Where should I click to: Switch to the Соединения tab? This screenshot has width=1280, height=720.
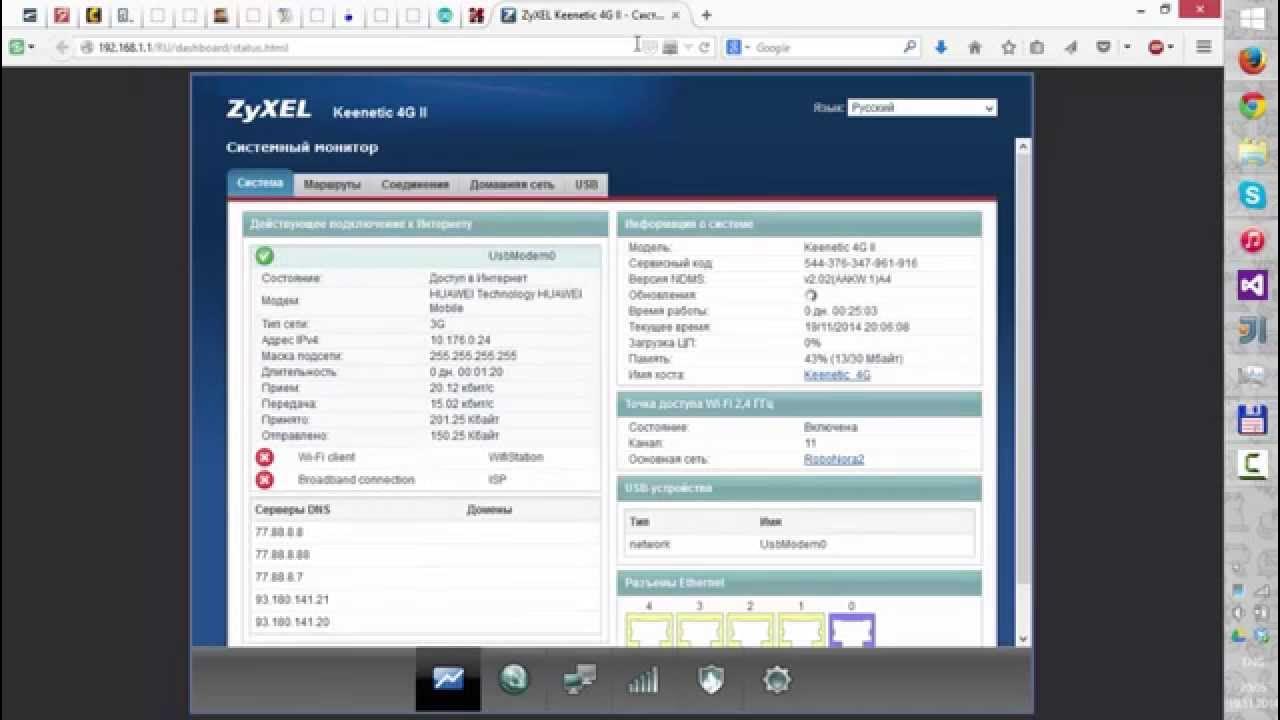click(x=415, y=185)
